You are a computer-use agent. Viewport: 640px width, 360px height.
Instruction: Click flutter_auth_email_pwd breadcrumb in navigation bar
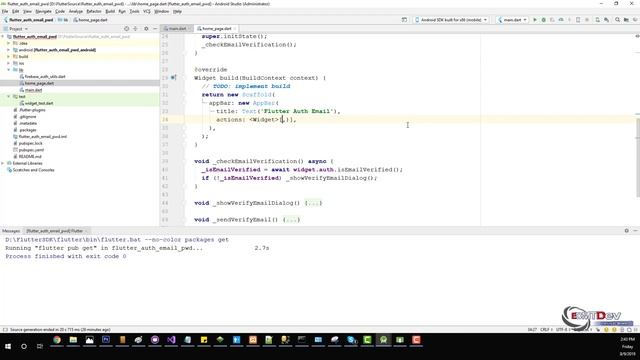point(29,20)
